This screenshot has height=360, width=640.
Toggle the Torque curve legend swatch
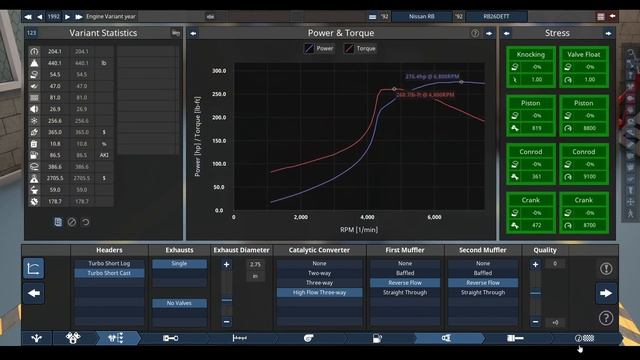coord(349,49)
